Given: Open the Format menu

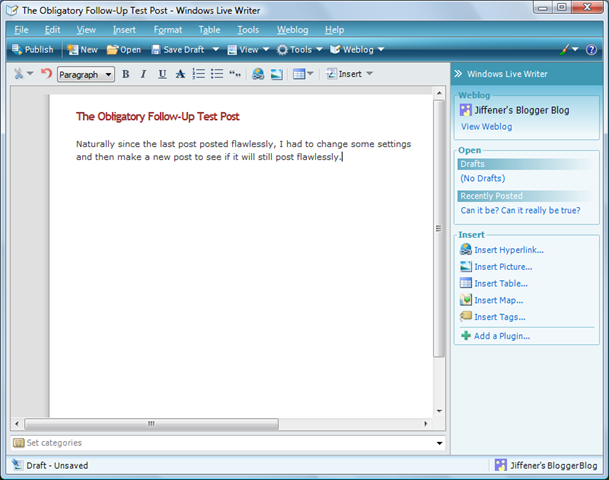Looking at the screenshot, I should (x=168, y=30).
